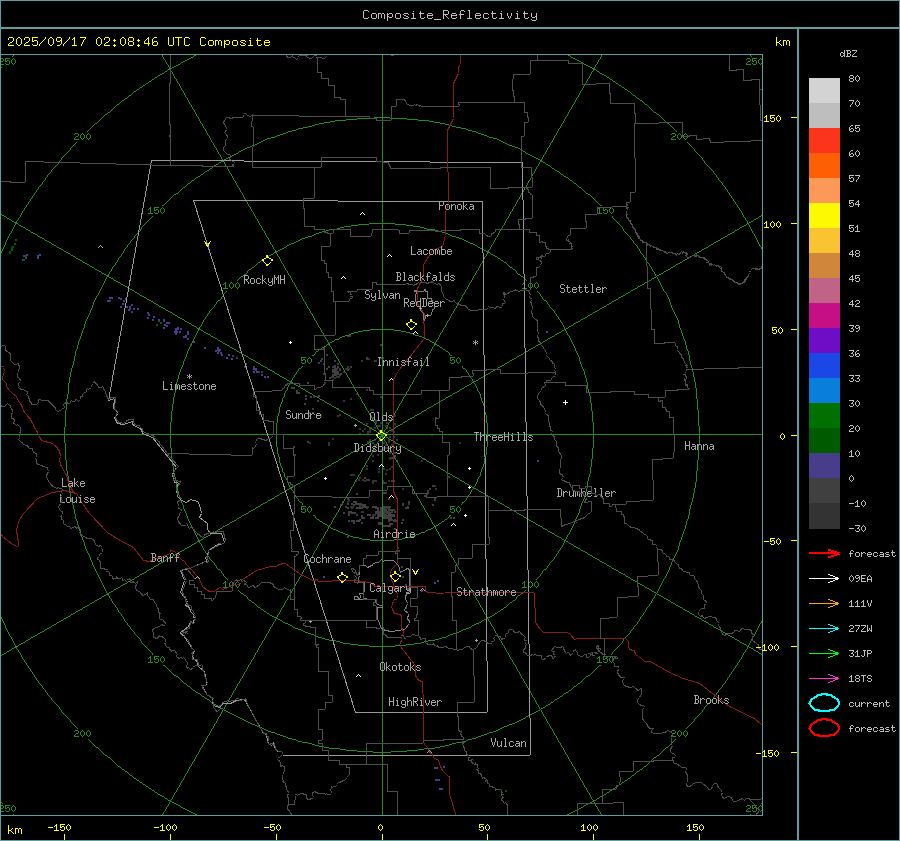This screenshot has height=841, width=900.
Task: Select the white 09EA arrow legend icon
Action: [x=824, y=579]
